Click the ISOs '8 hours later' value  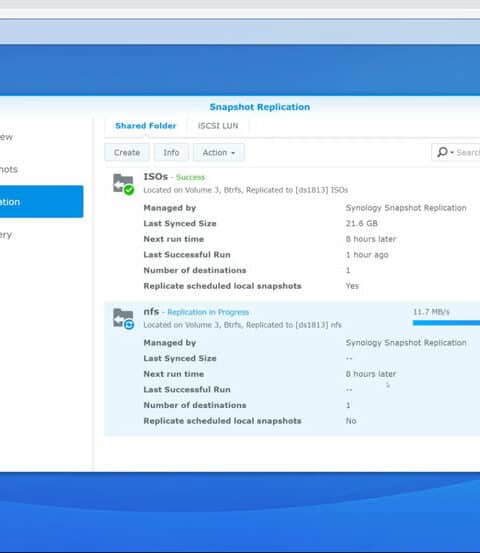click(x=371, y=239)
